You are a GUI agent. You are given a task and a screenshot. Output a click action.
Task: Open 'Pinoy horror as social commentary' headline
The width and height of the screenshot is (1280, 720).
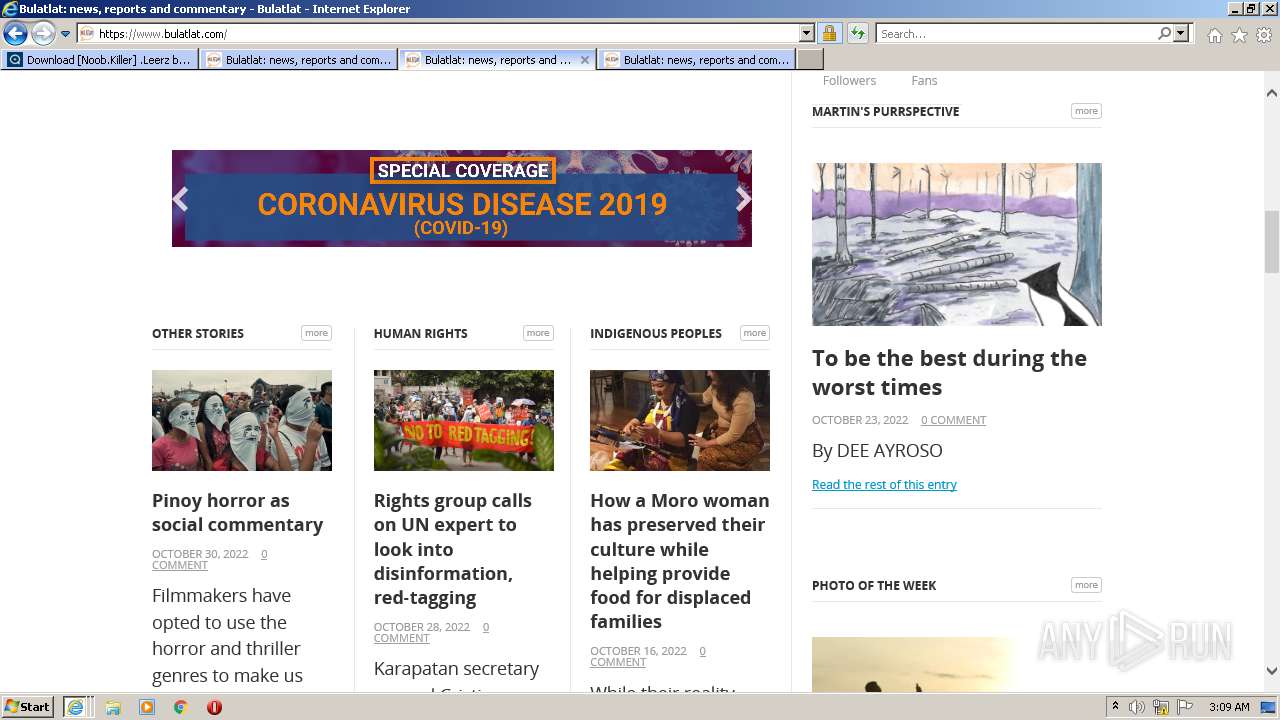click(238, 513)
